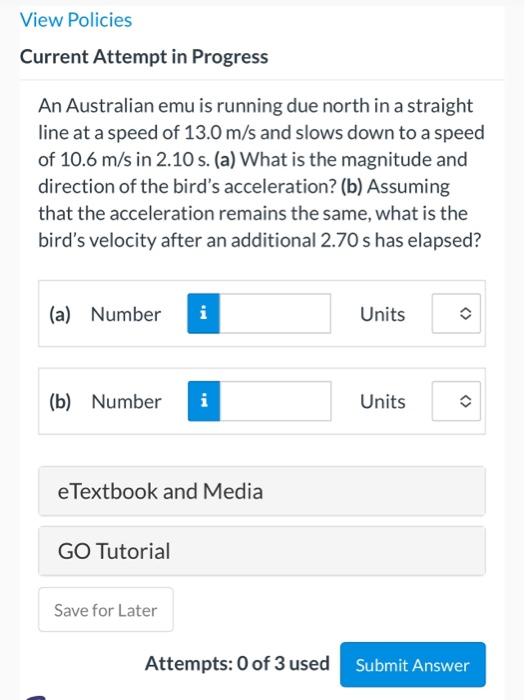Open the Units dropdown for part (b)
This screenshot has height=700, width=525.
456,401
